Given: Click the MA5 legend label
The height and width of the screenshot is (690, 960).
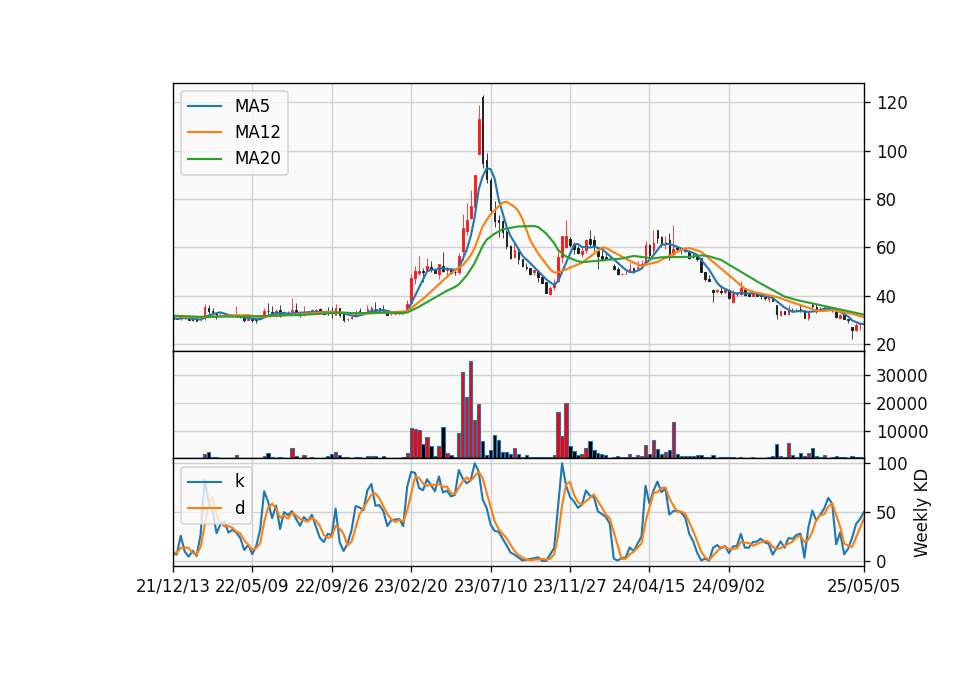Looking at the screenshot, I should [252, 106].
